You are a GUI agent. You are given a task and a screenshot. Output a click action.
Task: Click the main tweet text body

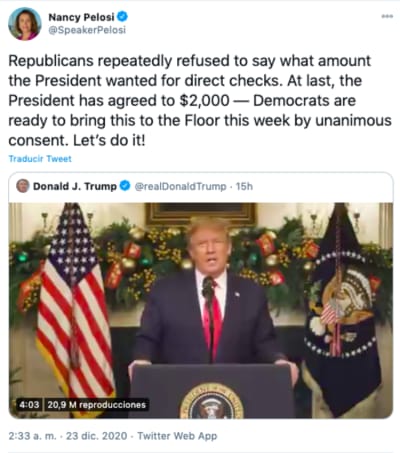[x=200, y=100]
